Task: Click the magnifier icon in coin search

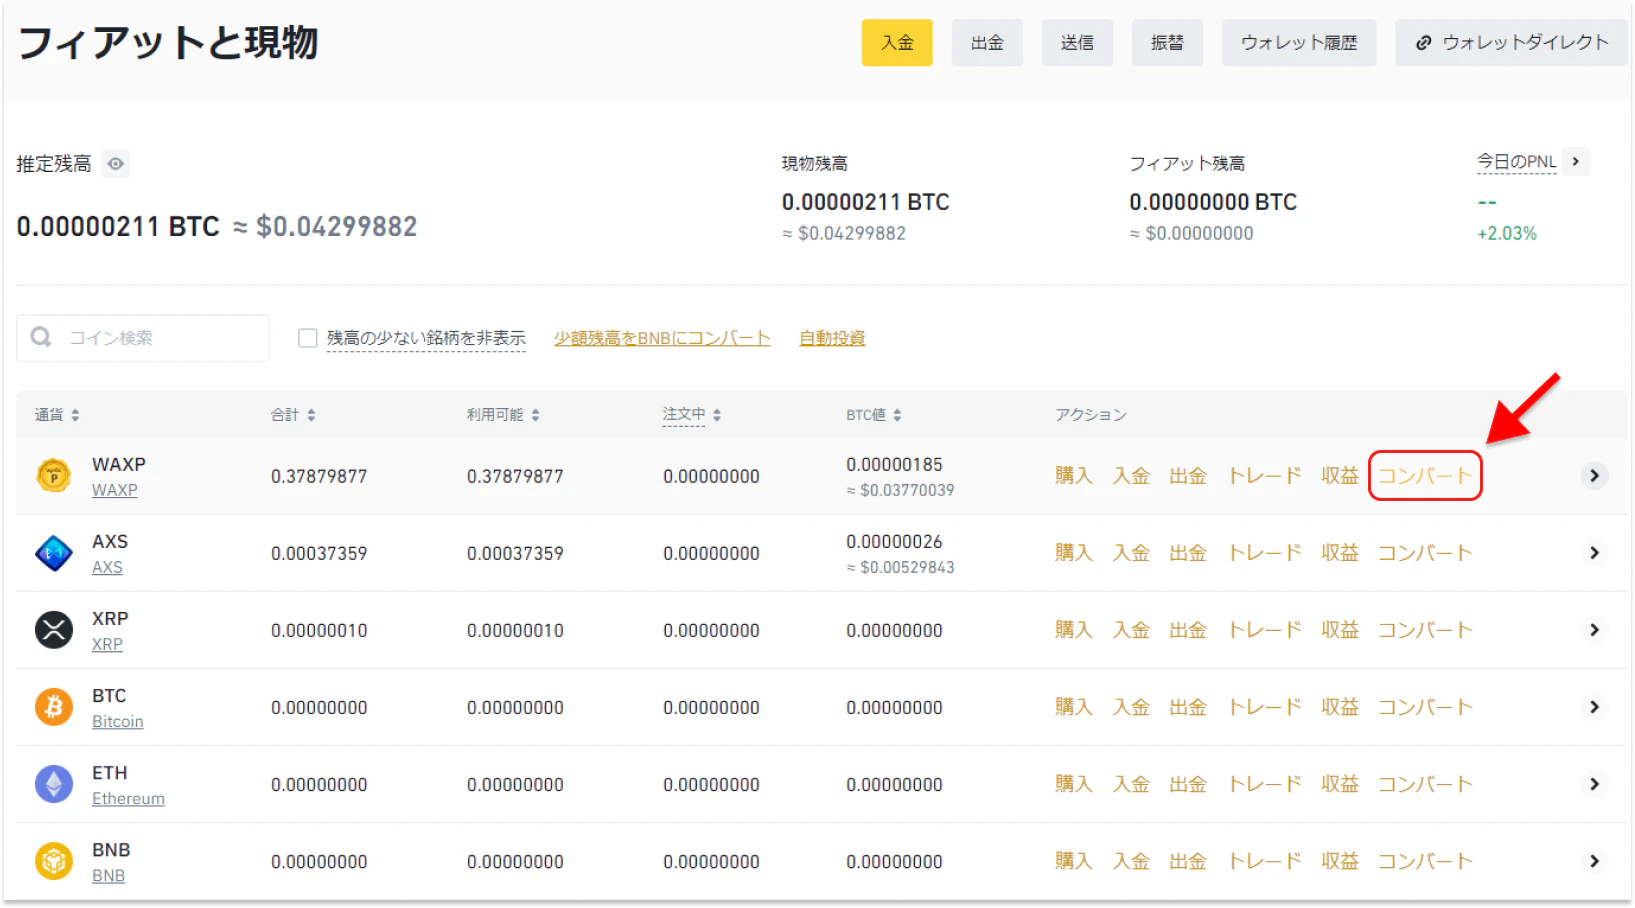Action: pos(41,337)
